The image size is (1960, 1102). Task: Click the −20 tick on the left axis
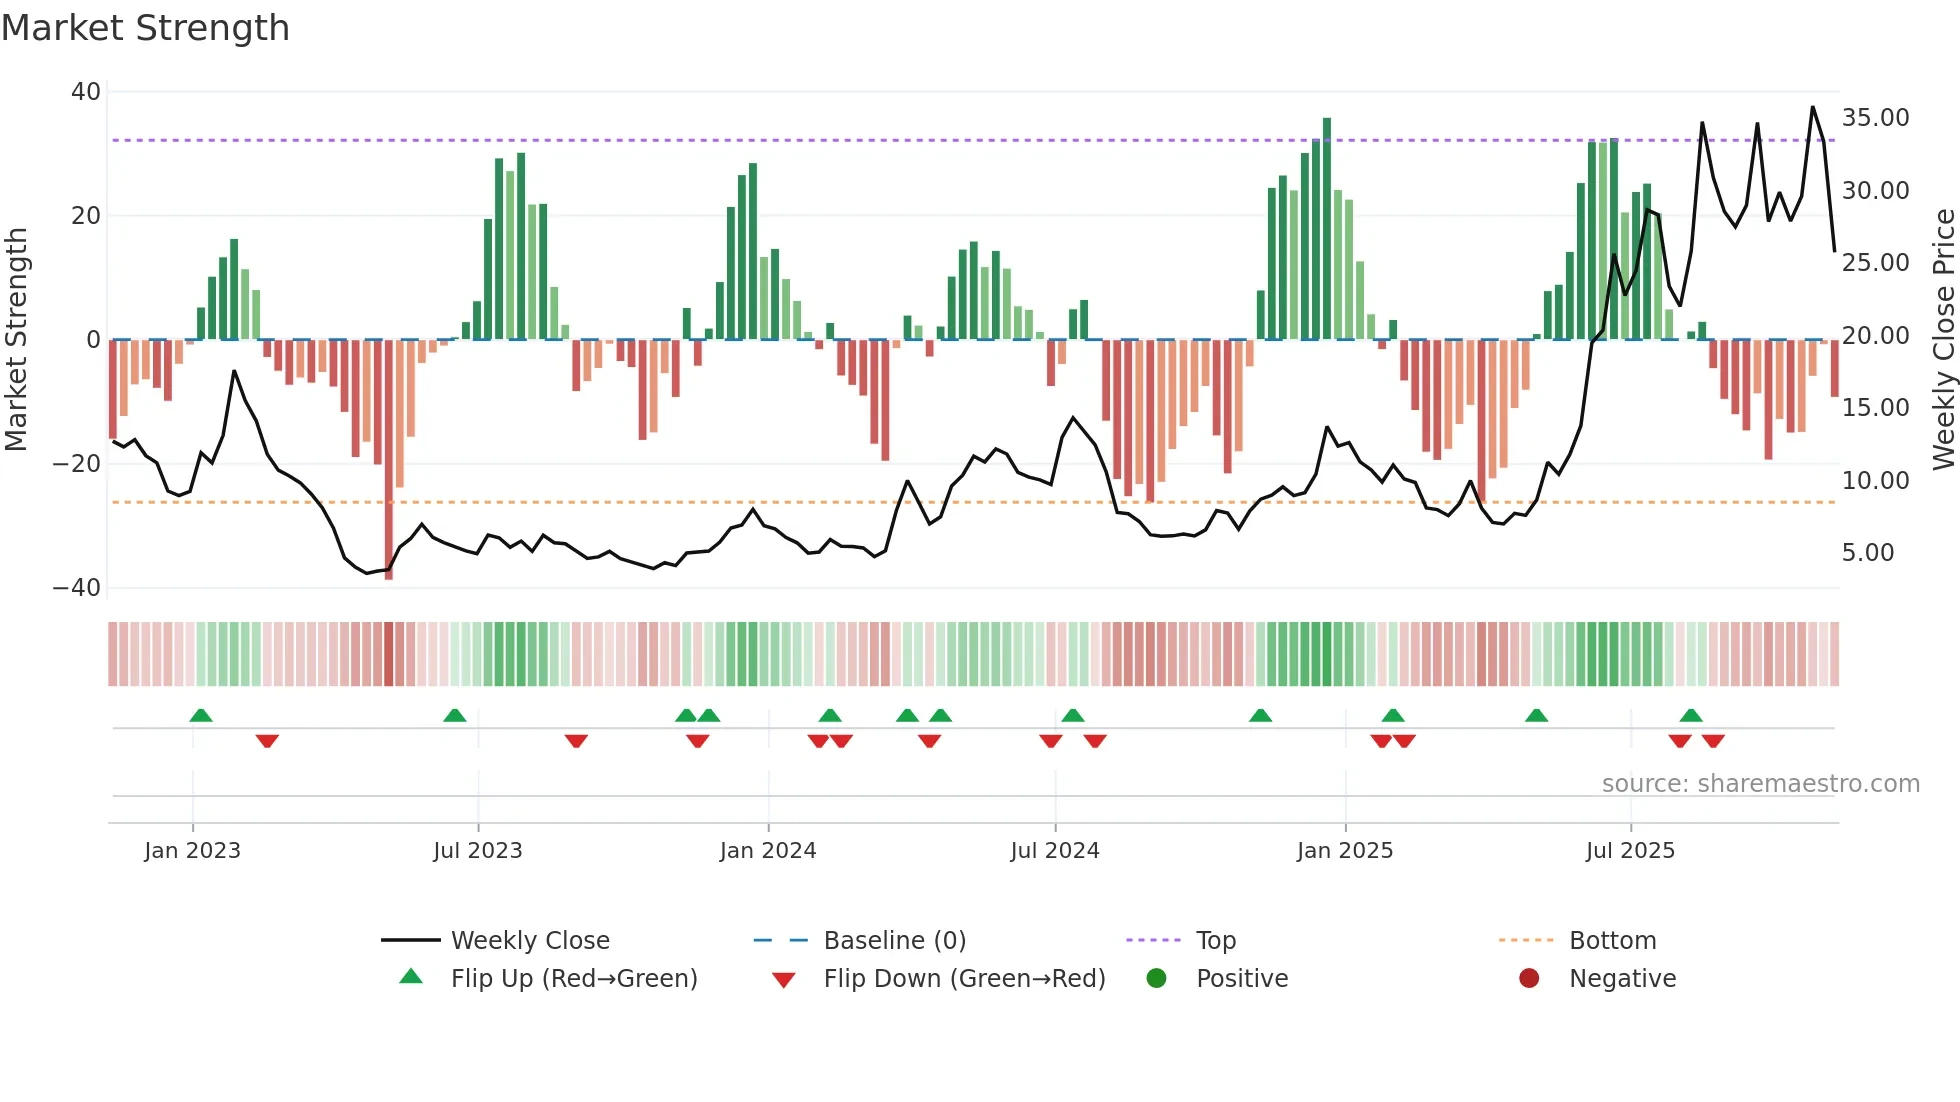click(77, 464)
